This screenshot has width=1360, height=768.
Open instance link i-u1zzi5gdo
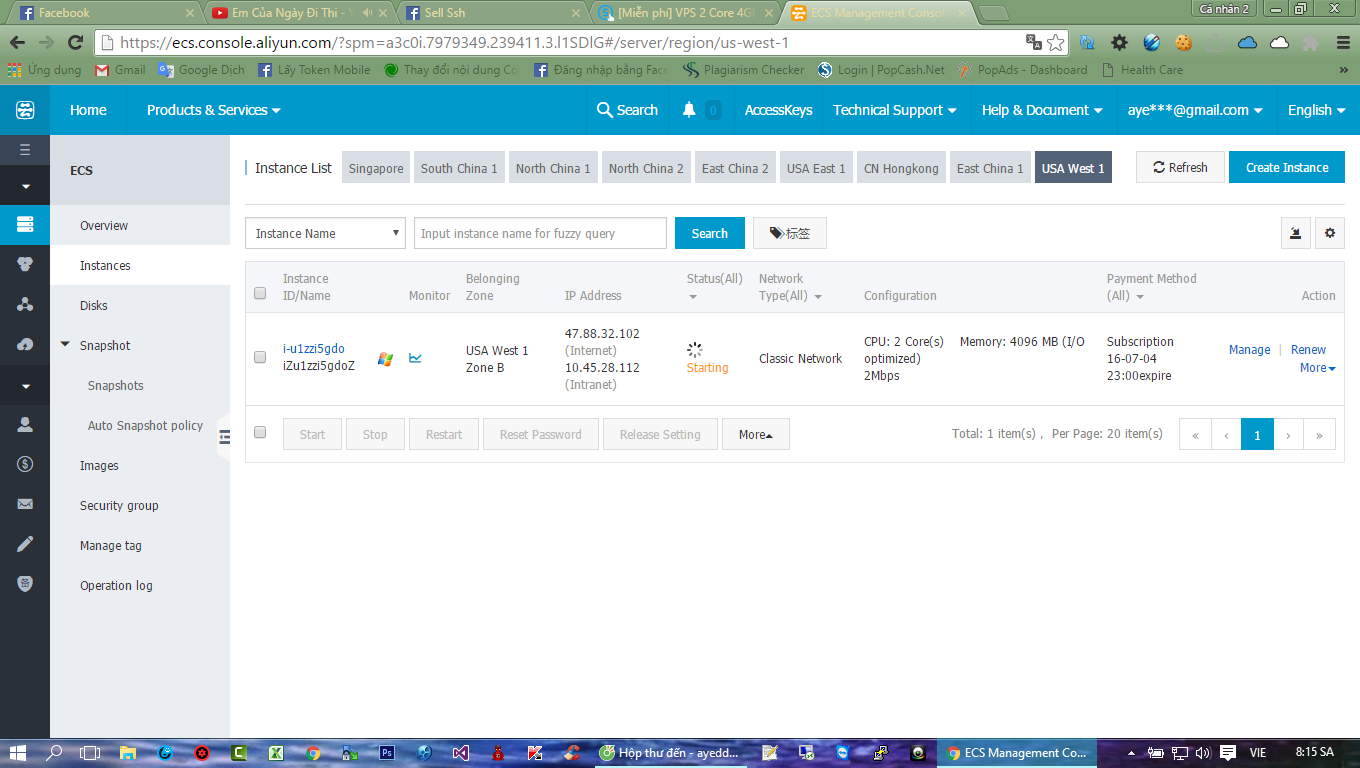(314, 349)
